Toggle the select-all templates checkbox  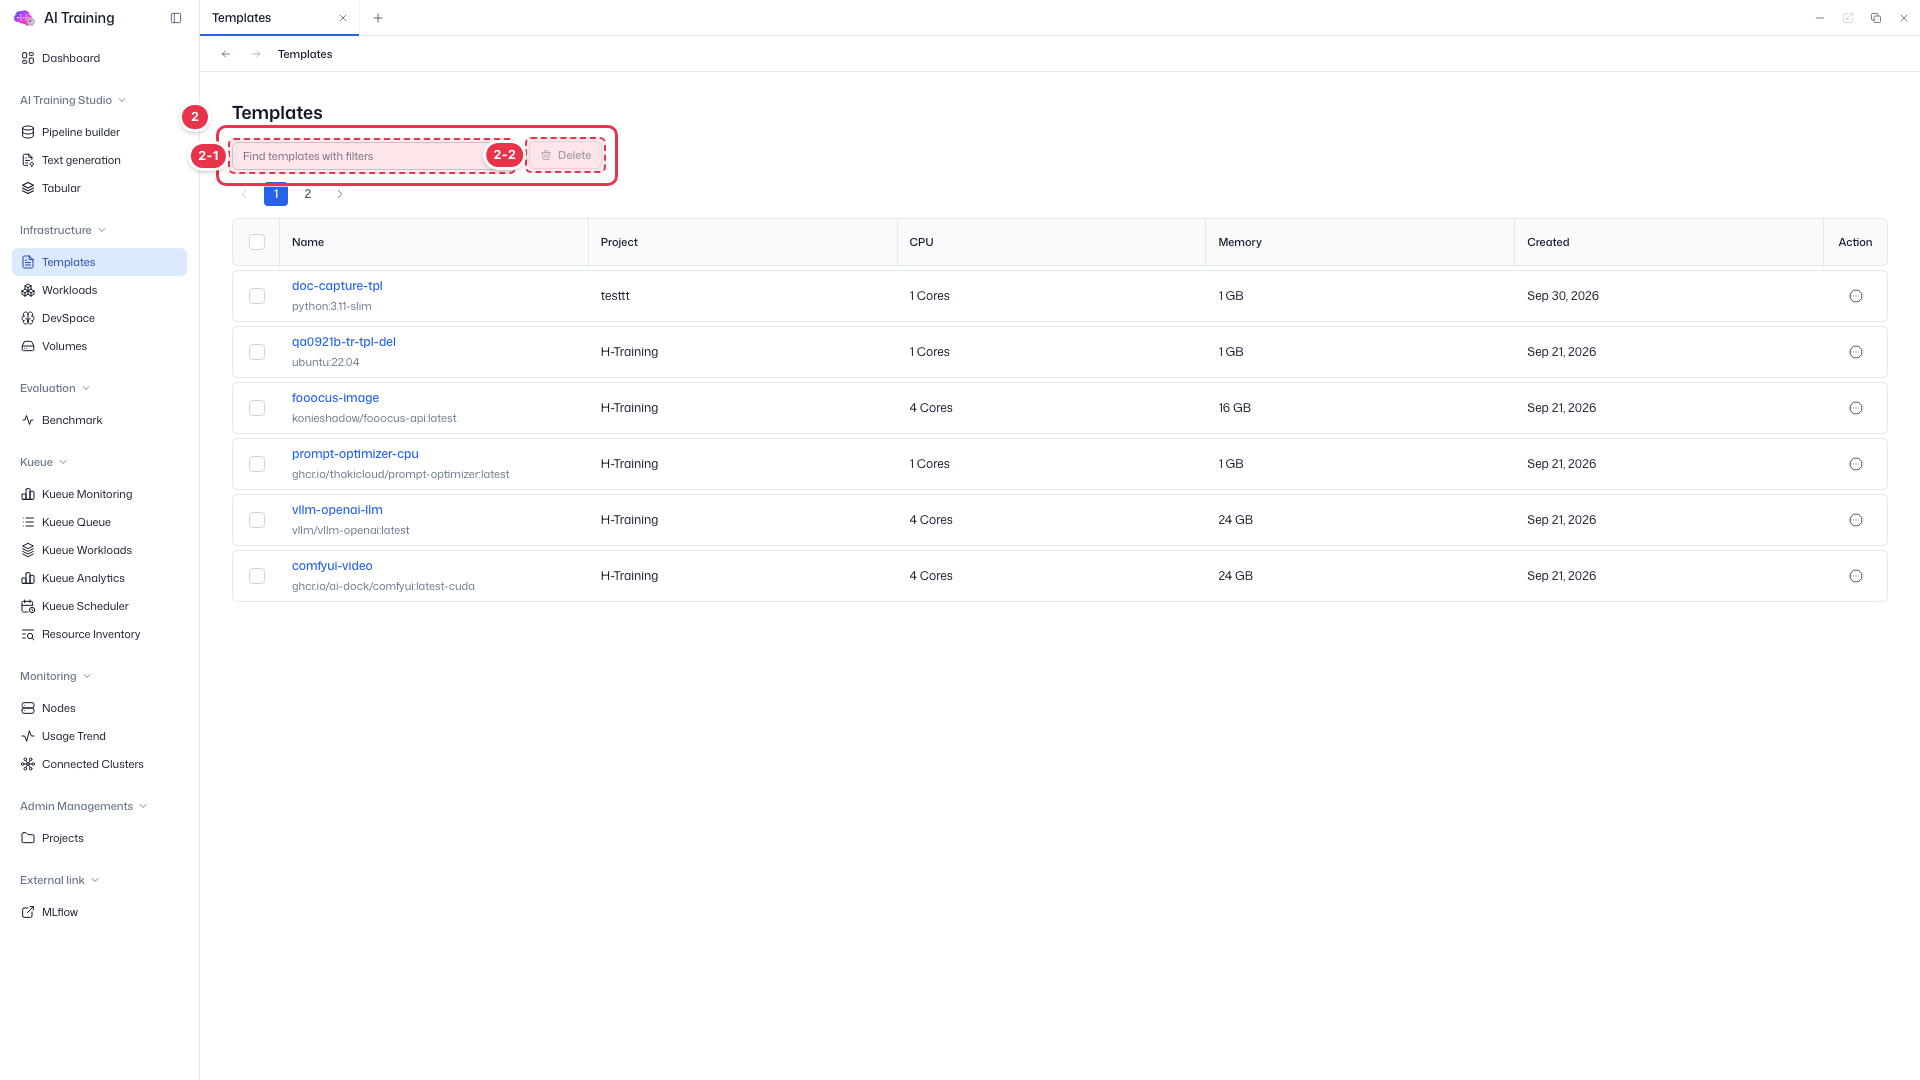point(257,242)
